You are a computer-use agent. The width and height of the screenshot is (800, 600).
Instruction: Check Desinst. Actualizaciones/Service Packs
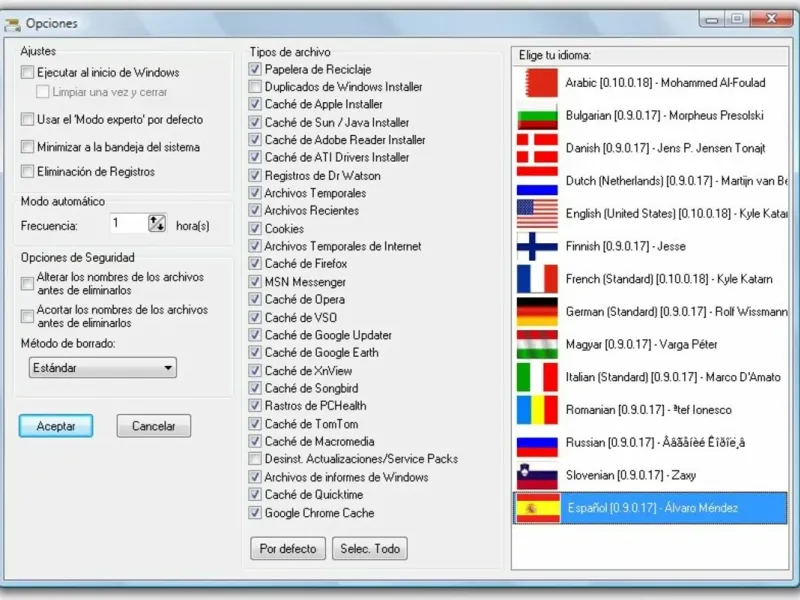(255, 459)
